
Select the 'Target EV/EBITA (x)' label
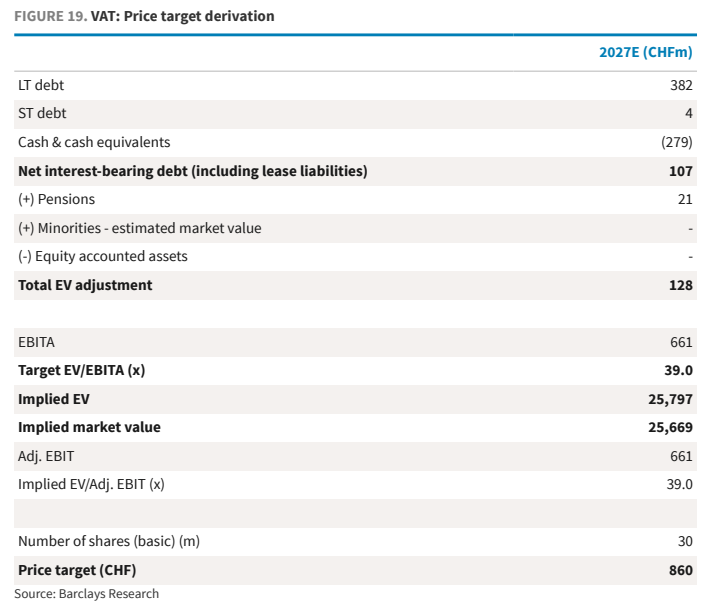82,371
